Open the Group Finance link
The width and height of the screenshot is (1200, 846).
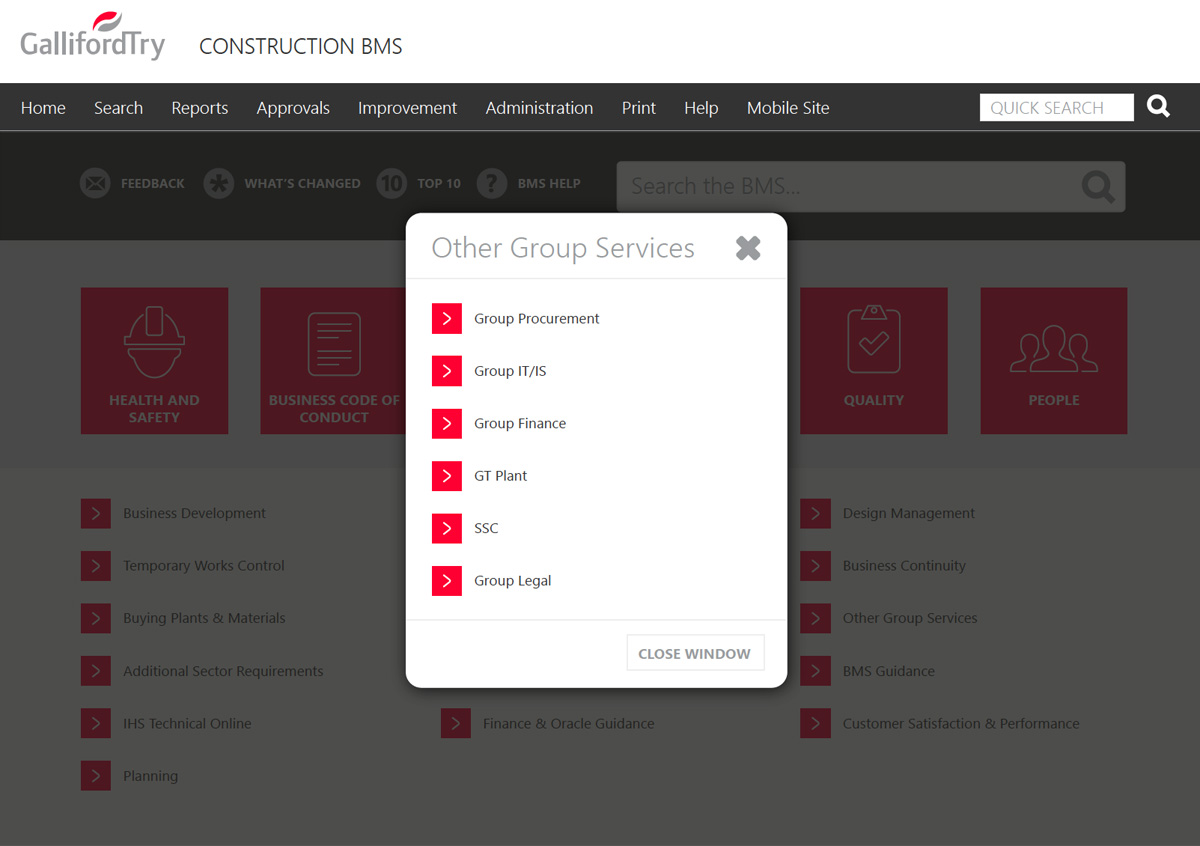(x=520, y=423)
